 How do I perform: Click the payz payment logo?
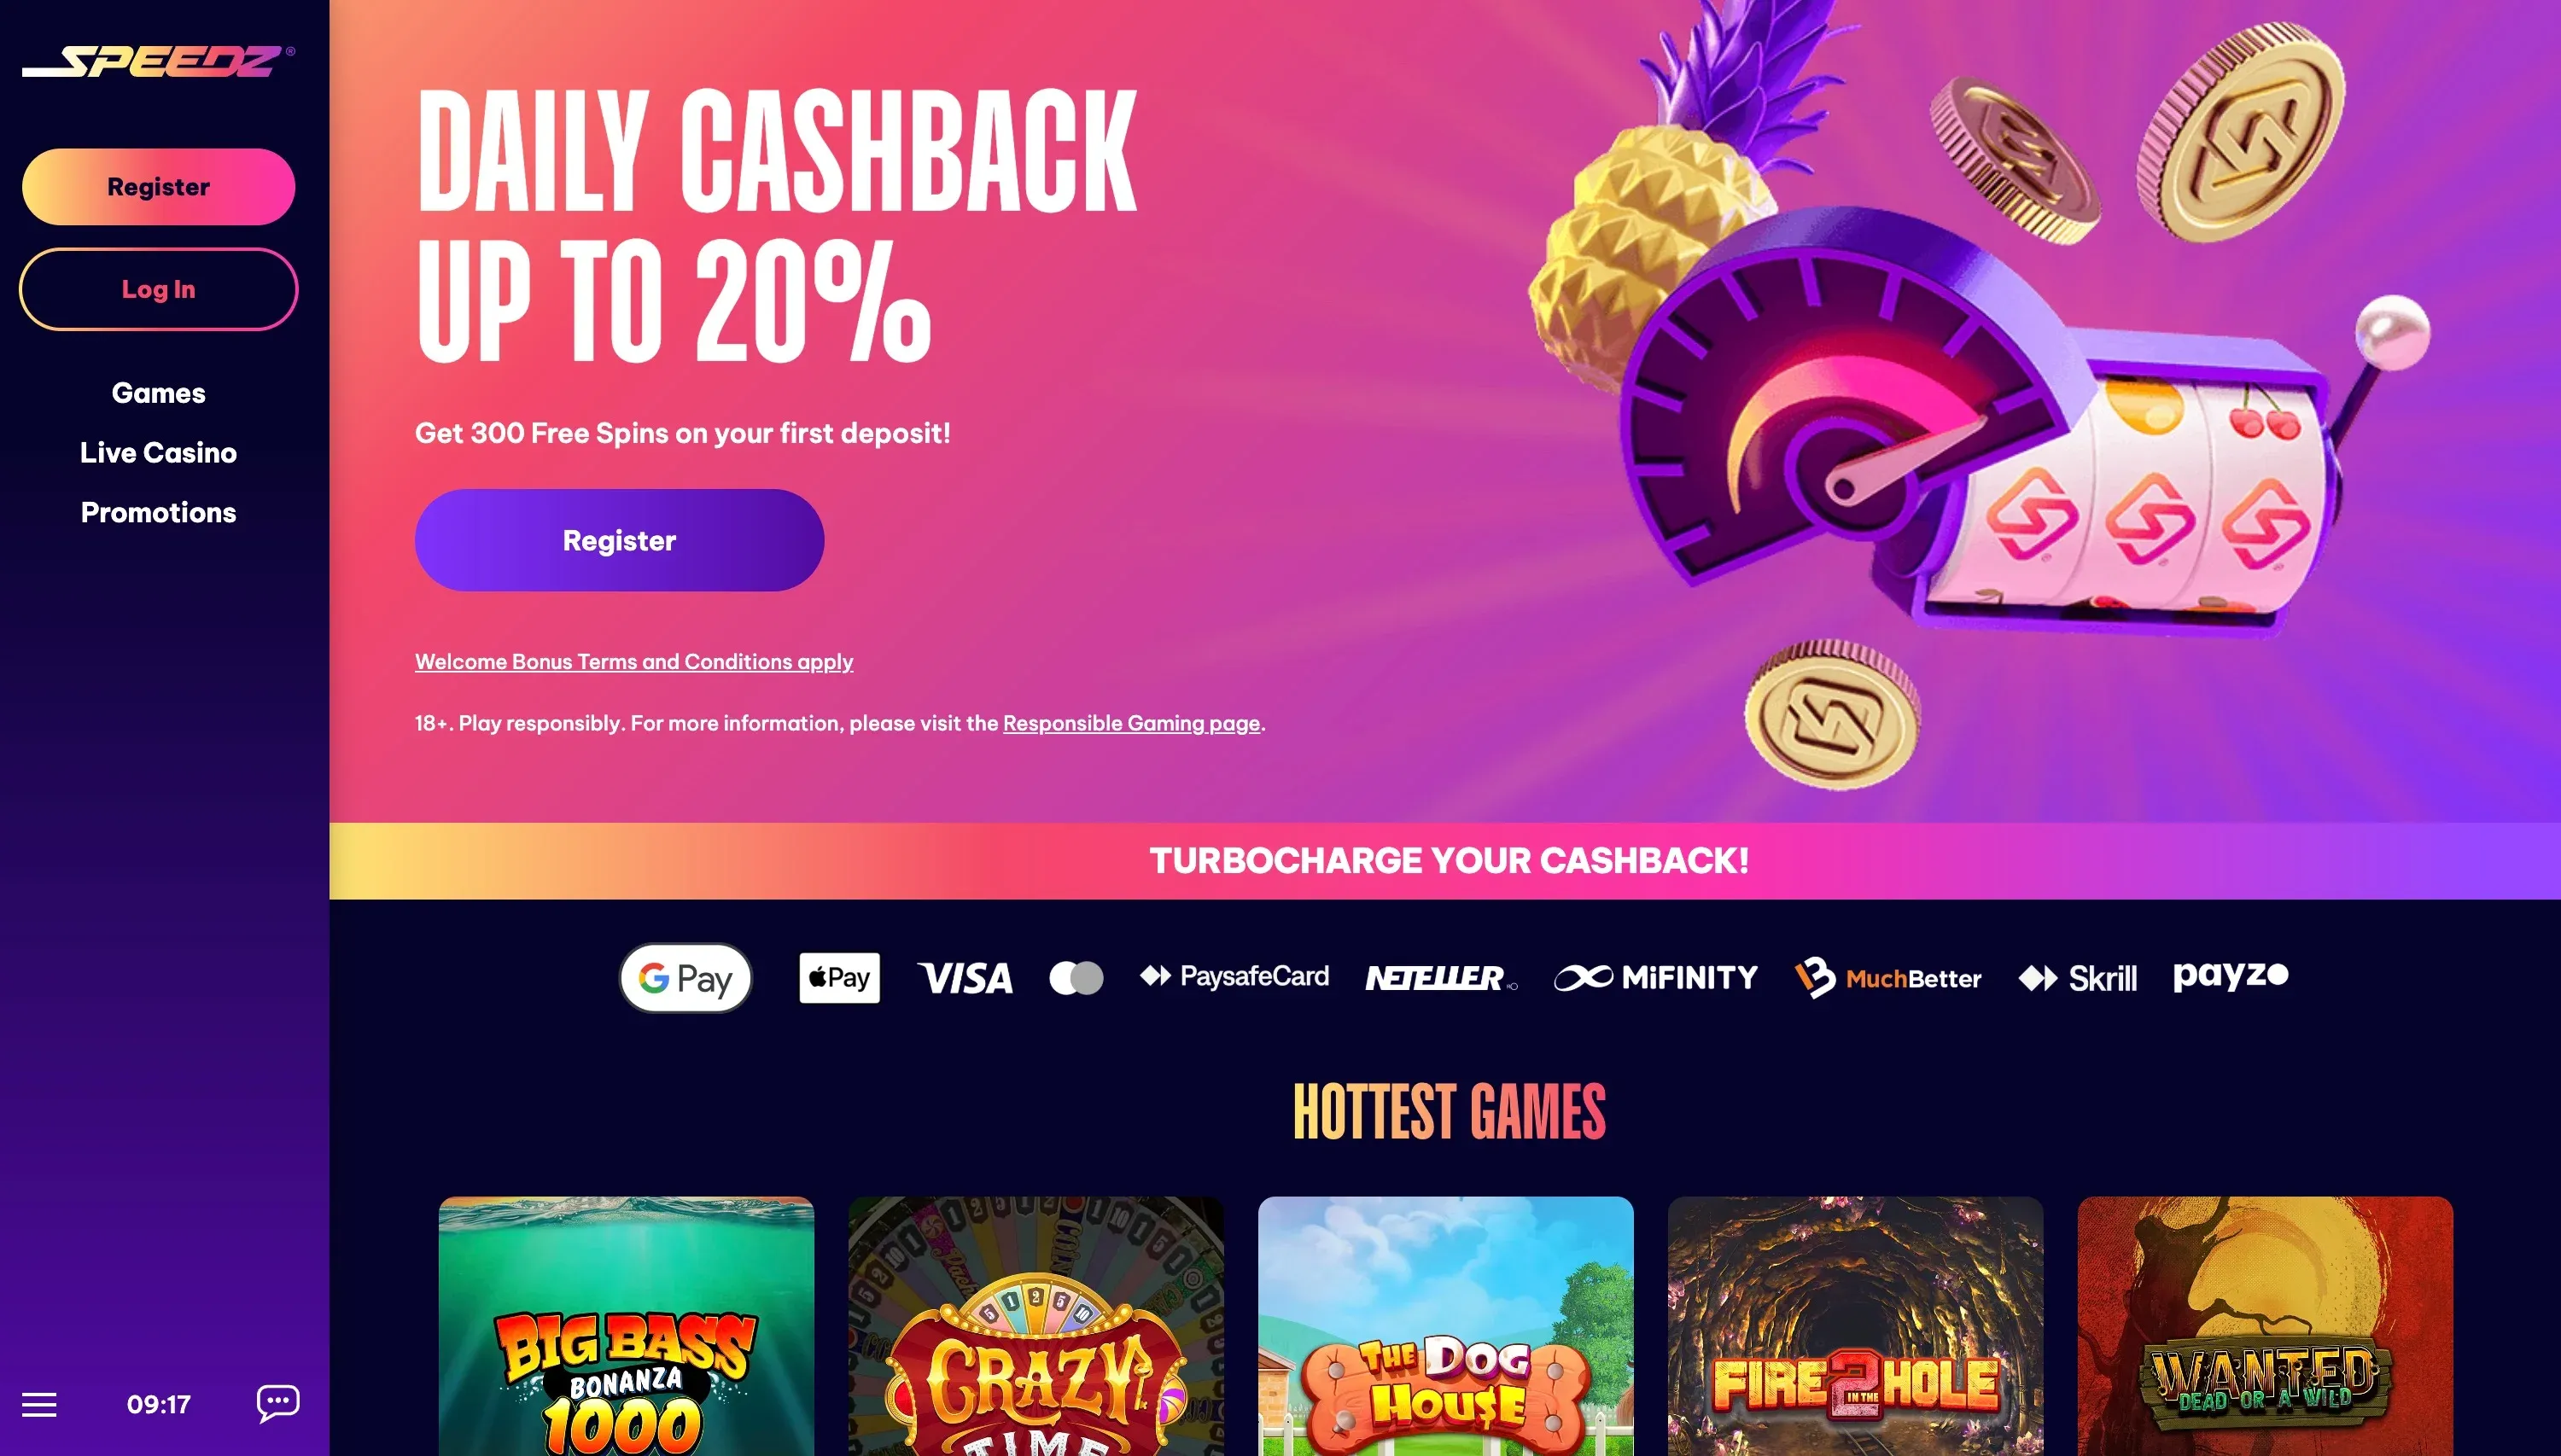[x=2230, y=976]
